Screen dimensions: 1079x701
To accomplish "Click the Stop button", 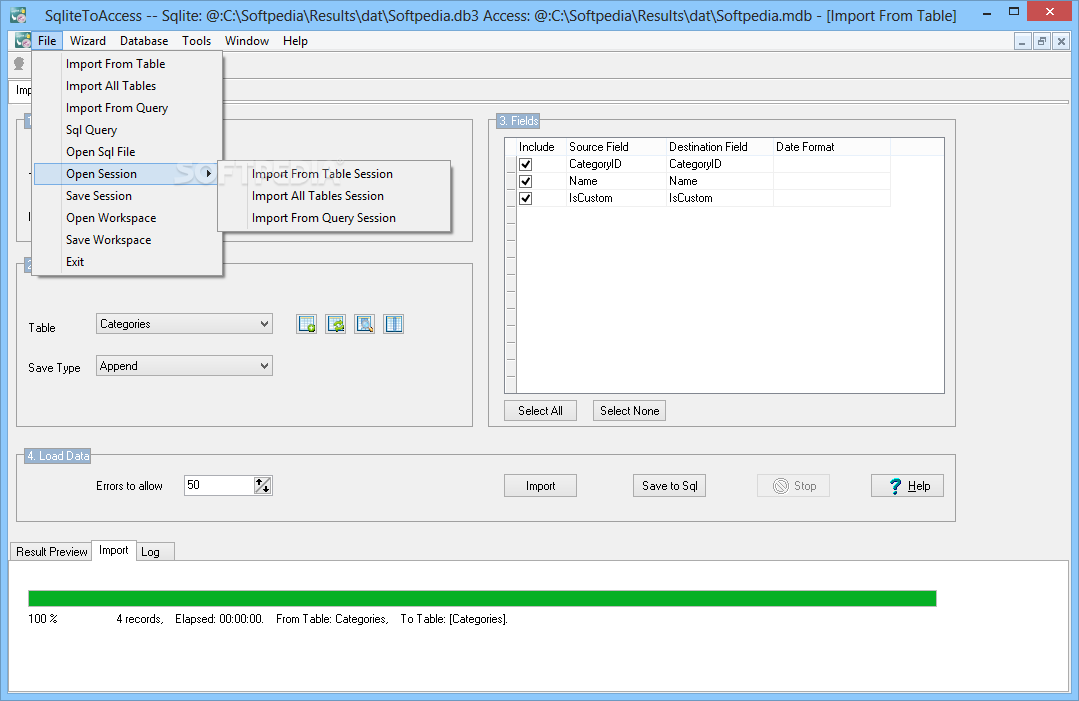I will [x=793, y=486].
